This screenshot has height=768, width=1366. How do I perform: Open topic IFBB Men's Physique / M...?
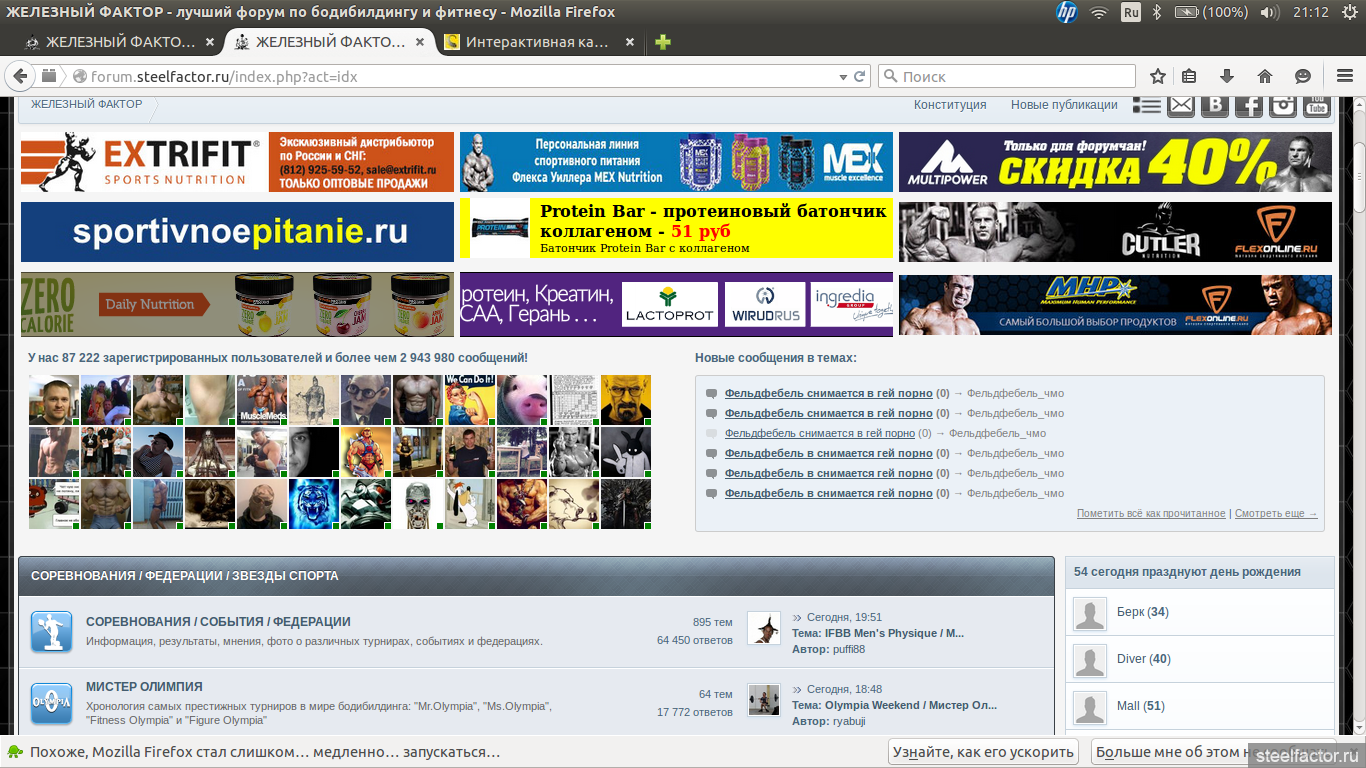pyautogui.click(x=894, y=633)
